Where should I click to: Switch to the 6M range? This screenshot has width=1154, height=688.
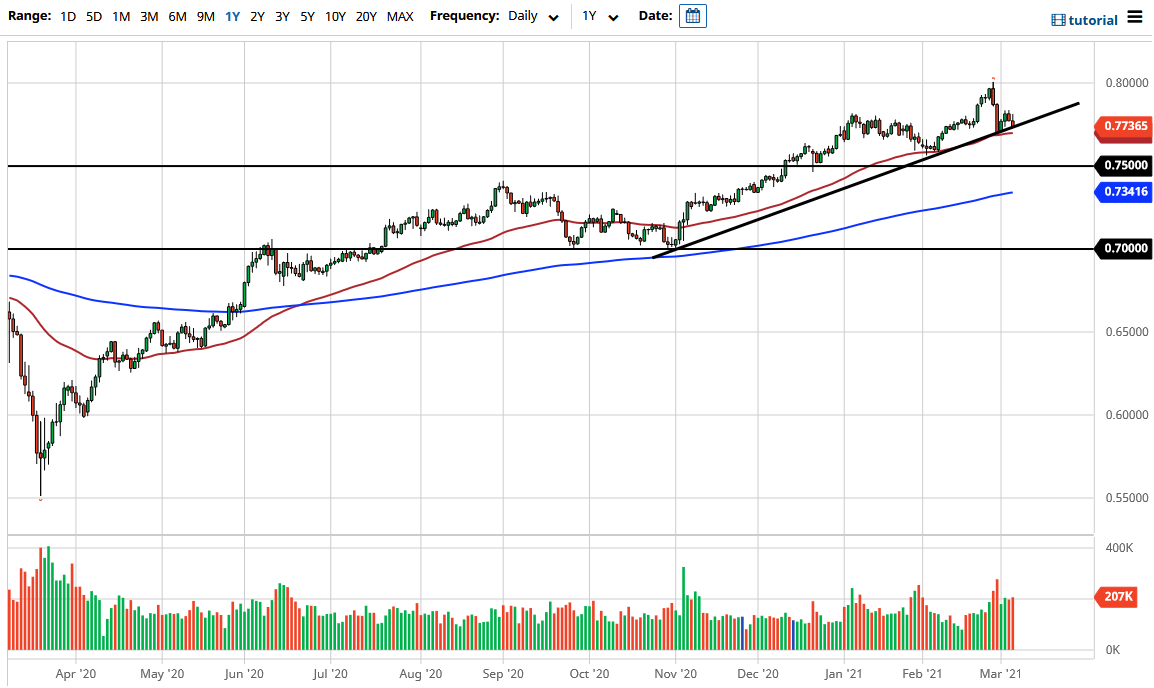(x=175, y=16)
